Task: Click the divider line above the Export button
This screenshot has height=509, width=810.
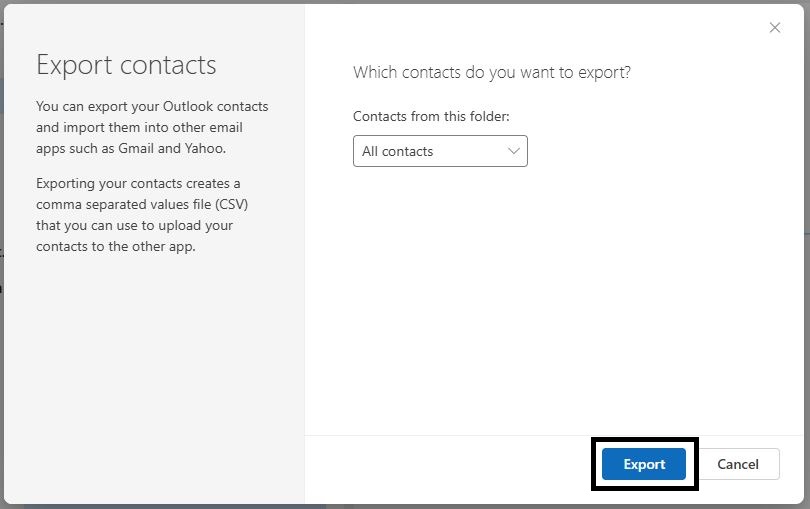Action: (554, 435)
